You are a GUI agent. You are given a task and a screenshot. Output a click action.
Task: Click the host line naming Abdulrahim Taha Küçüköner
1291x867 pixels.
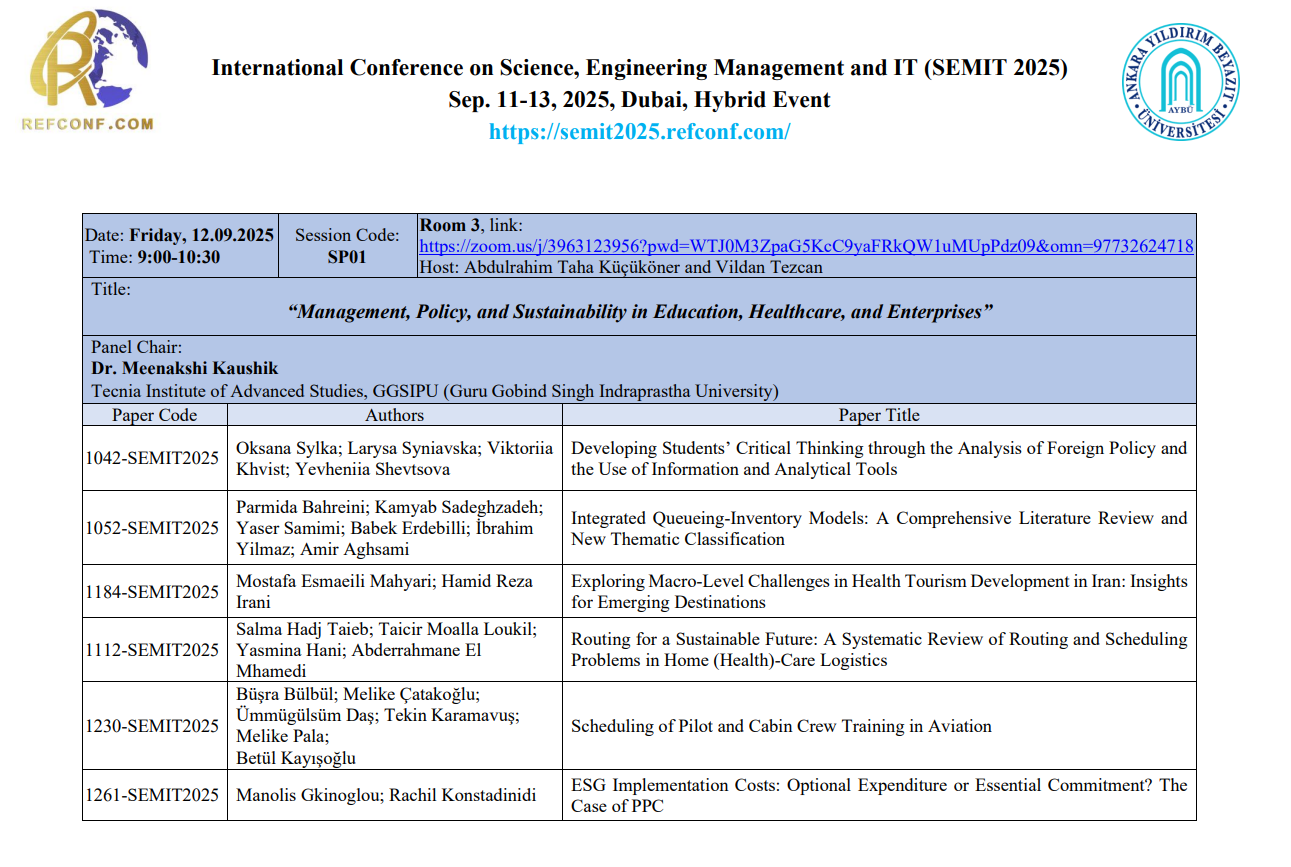[x=620, y=267]
